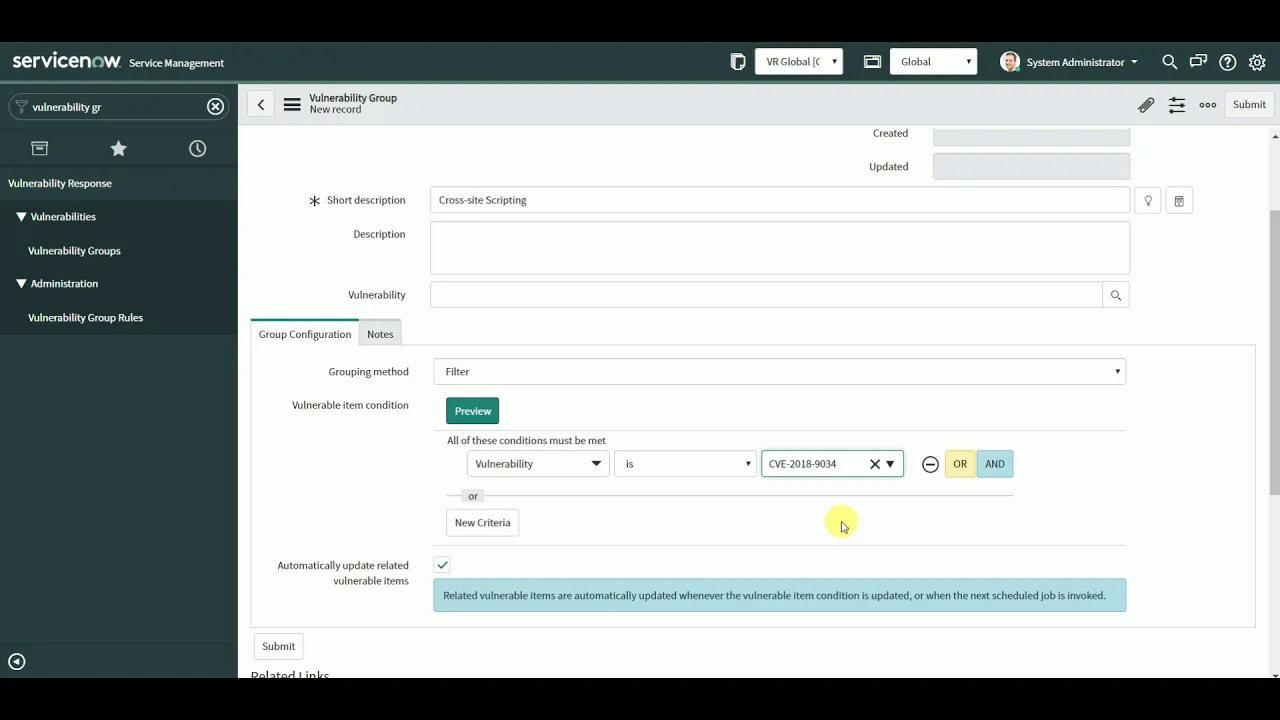Open the suggestion lightbulb beside Short description
This screenshot has width=1280, height=720.
click(1147, 200)
